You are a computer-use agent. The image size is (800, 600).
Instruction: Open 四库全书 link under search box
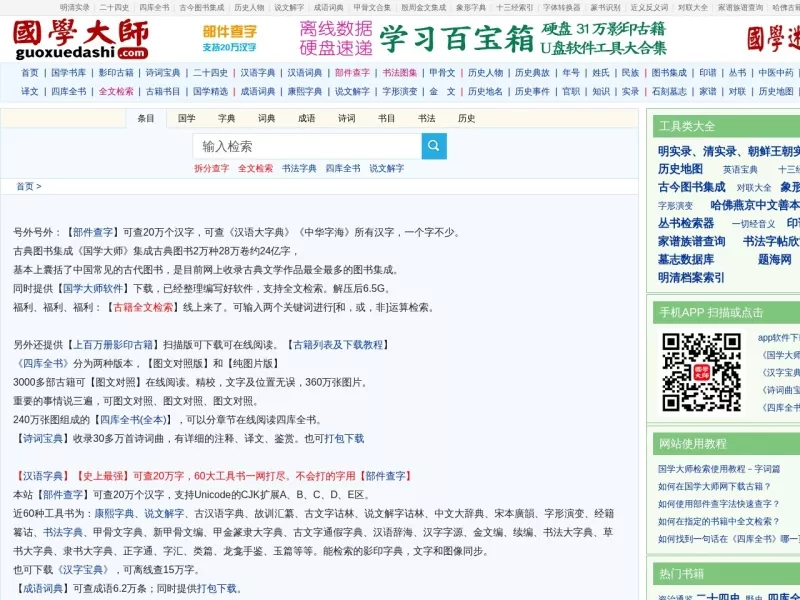click(x=343, y=168)
